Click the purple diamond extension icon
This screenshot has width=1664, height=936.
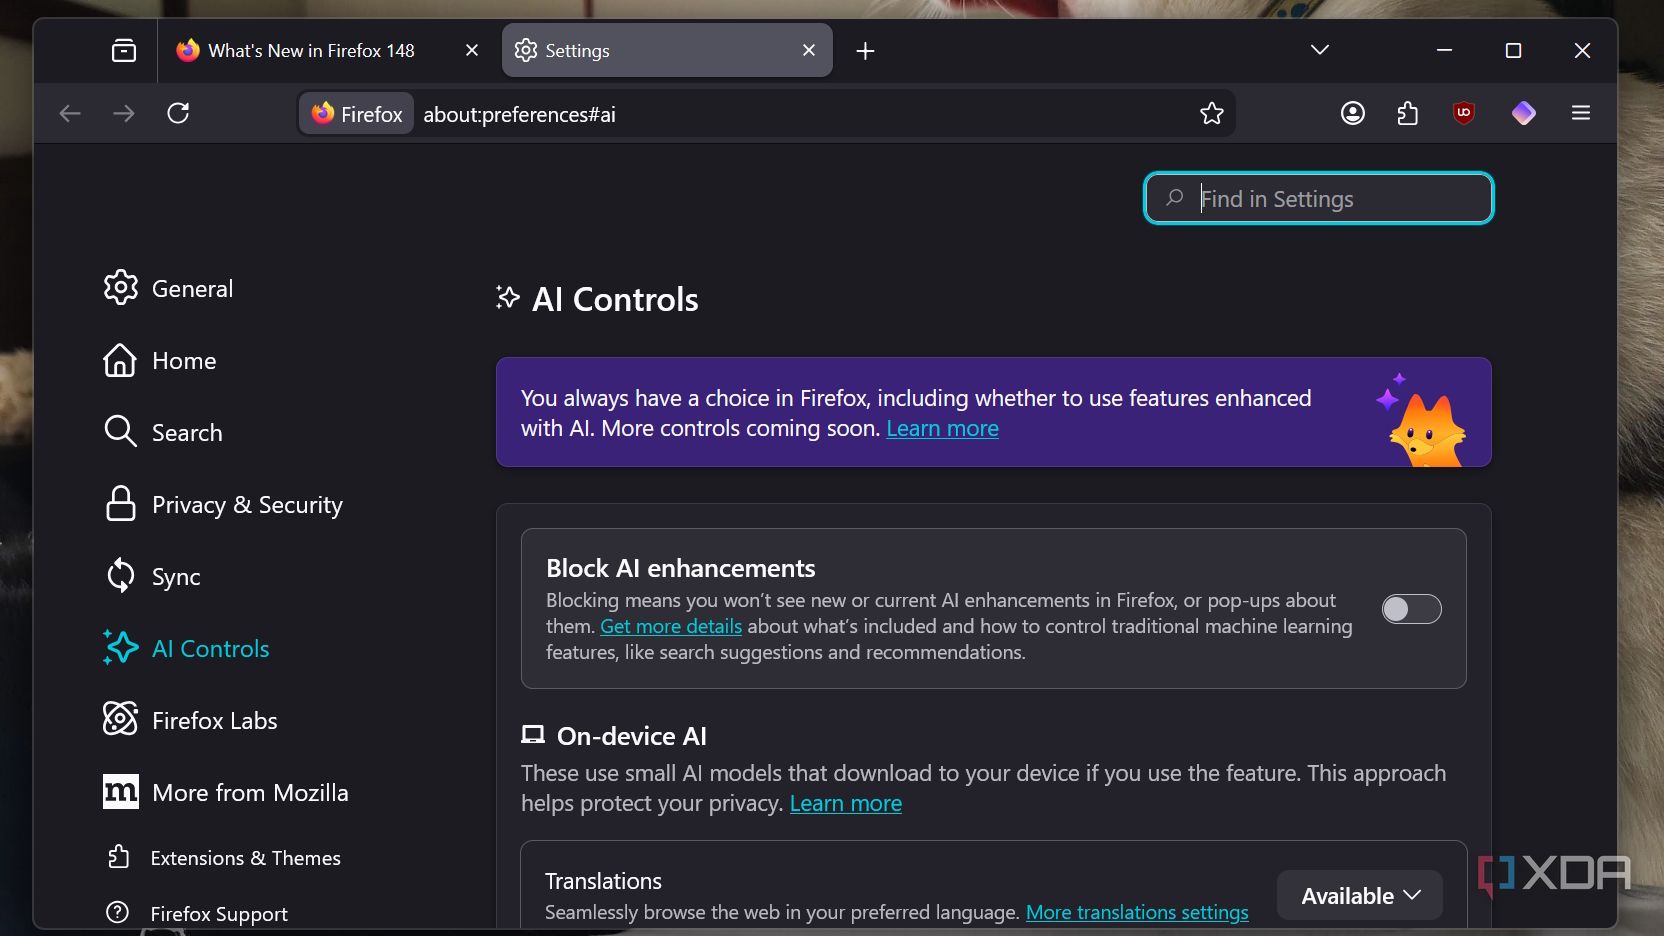click(1523, 113)
